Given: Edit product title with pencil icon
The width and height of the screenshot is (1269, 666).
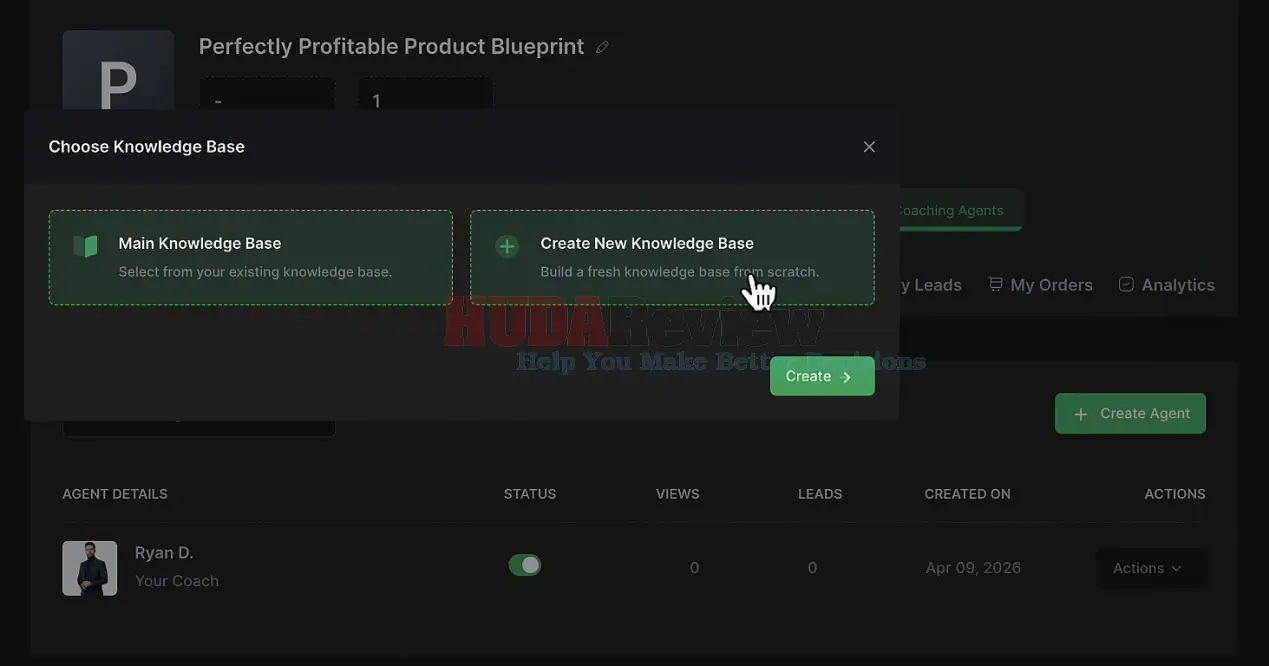Looking at the screenshot, I should pyautogui.click(x=602, y=47).
